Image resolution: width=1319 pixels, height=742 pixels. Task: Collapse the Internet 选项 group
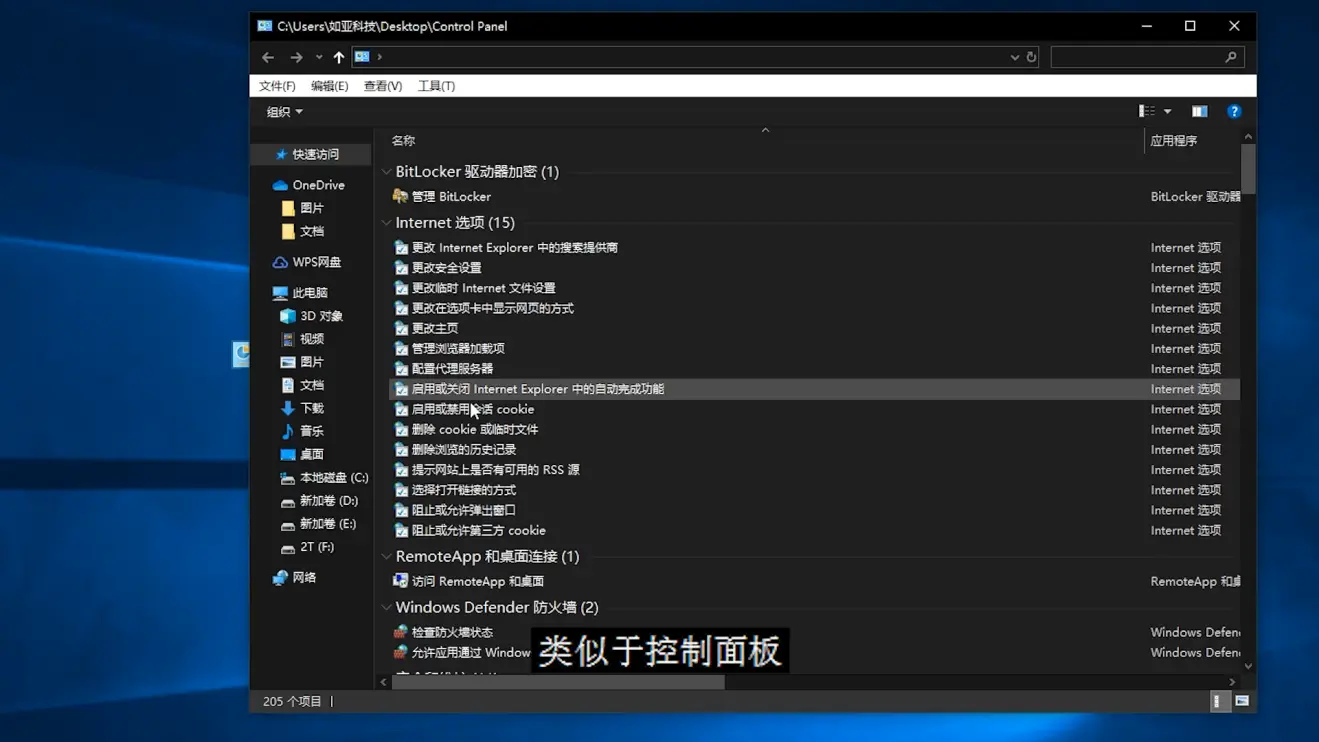tap(387, 223)
